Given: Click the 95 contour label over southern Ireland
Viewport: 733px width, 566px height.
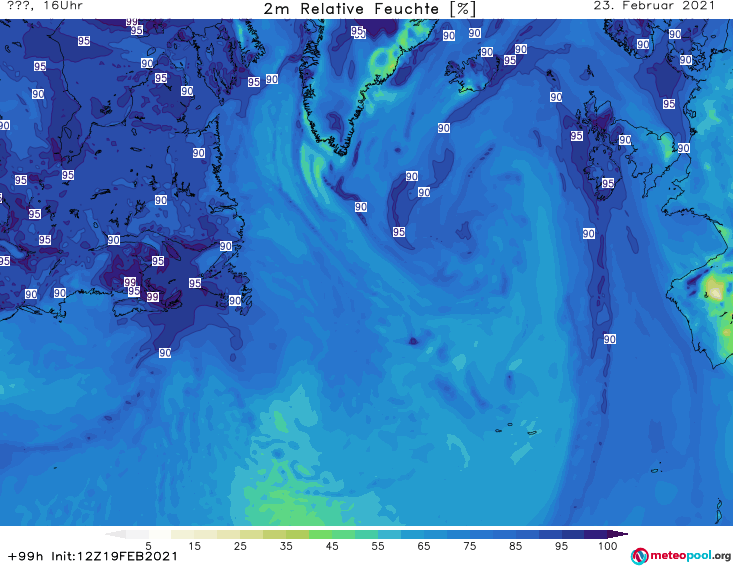Looking at the screenshot, I should [608, 183].
